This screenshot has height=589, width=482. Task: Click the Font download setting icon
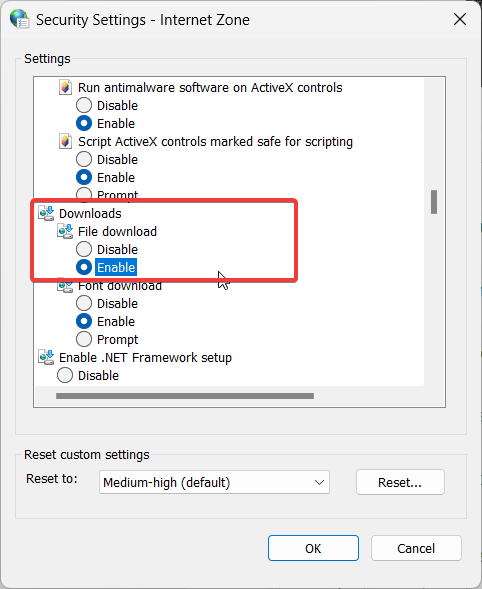tap(65, 287)
